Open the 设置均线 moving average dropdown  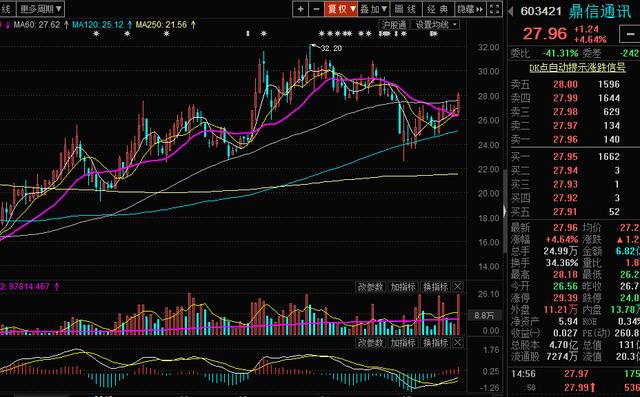pos(436,25)
